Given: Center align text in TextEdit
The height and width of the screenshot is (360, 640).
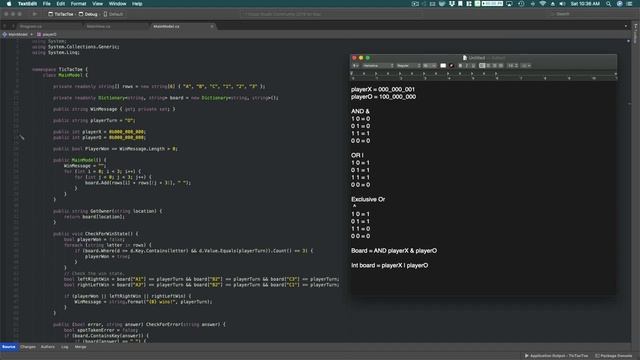Looking at the screenshot, I should point(489,65).
